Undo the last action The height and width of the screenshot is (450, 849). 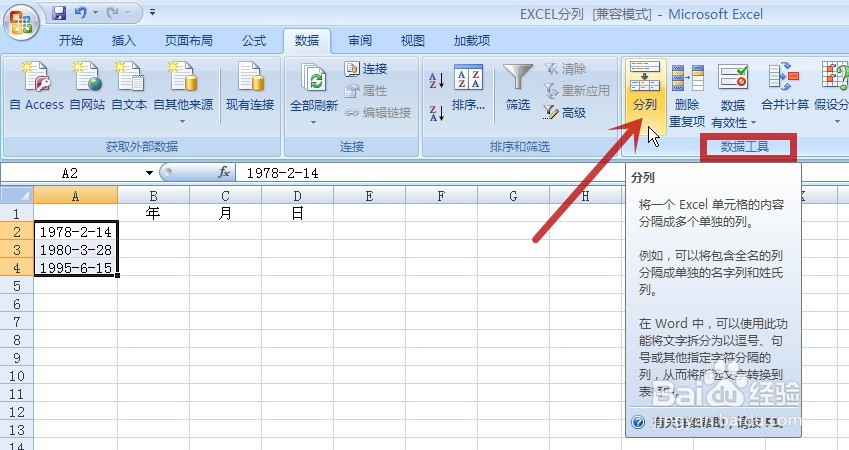click(x=81, y=12)
